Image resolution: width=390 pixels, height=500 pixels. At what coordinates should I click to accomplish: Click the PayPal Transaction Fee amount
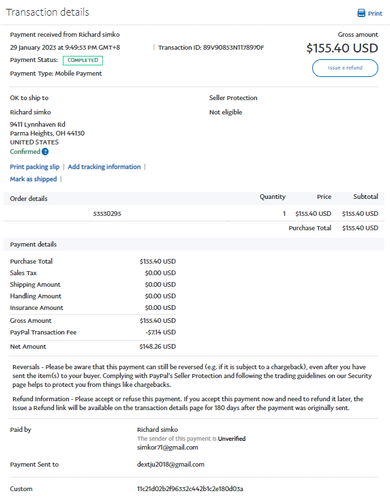(161, 332)
